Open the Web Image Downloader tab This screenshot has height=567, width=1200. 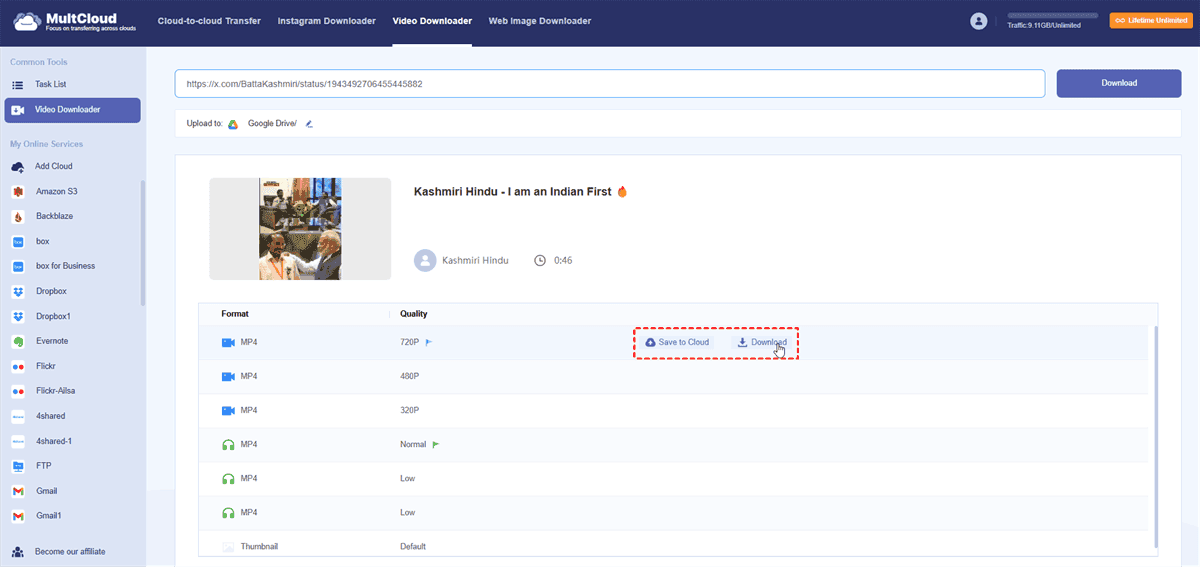click(x=539, y=21)
